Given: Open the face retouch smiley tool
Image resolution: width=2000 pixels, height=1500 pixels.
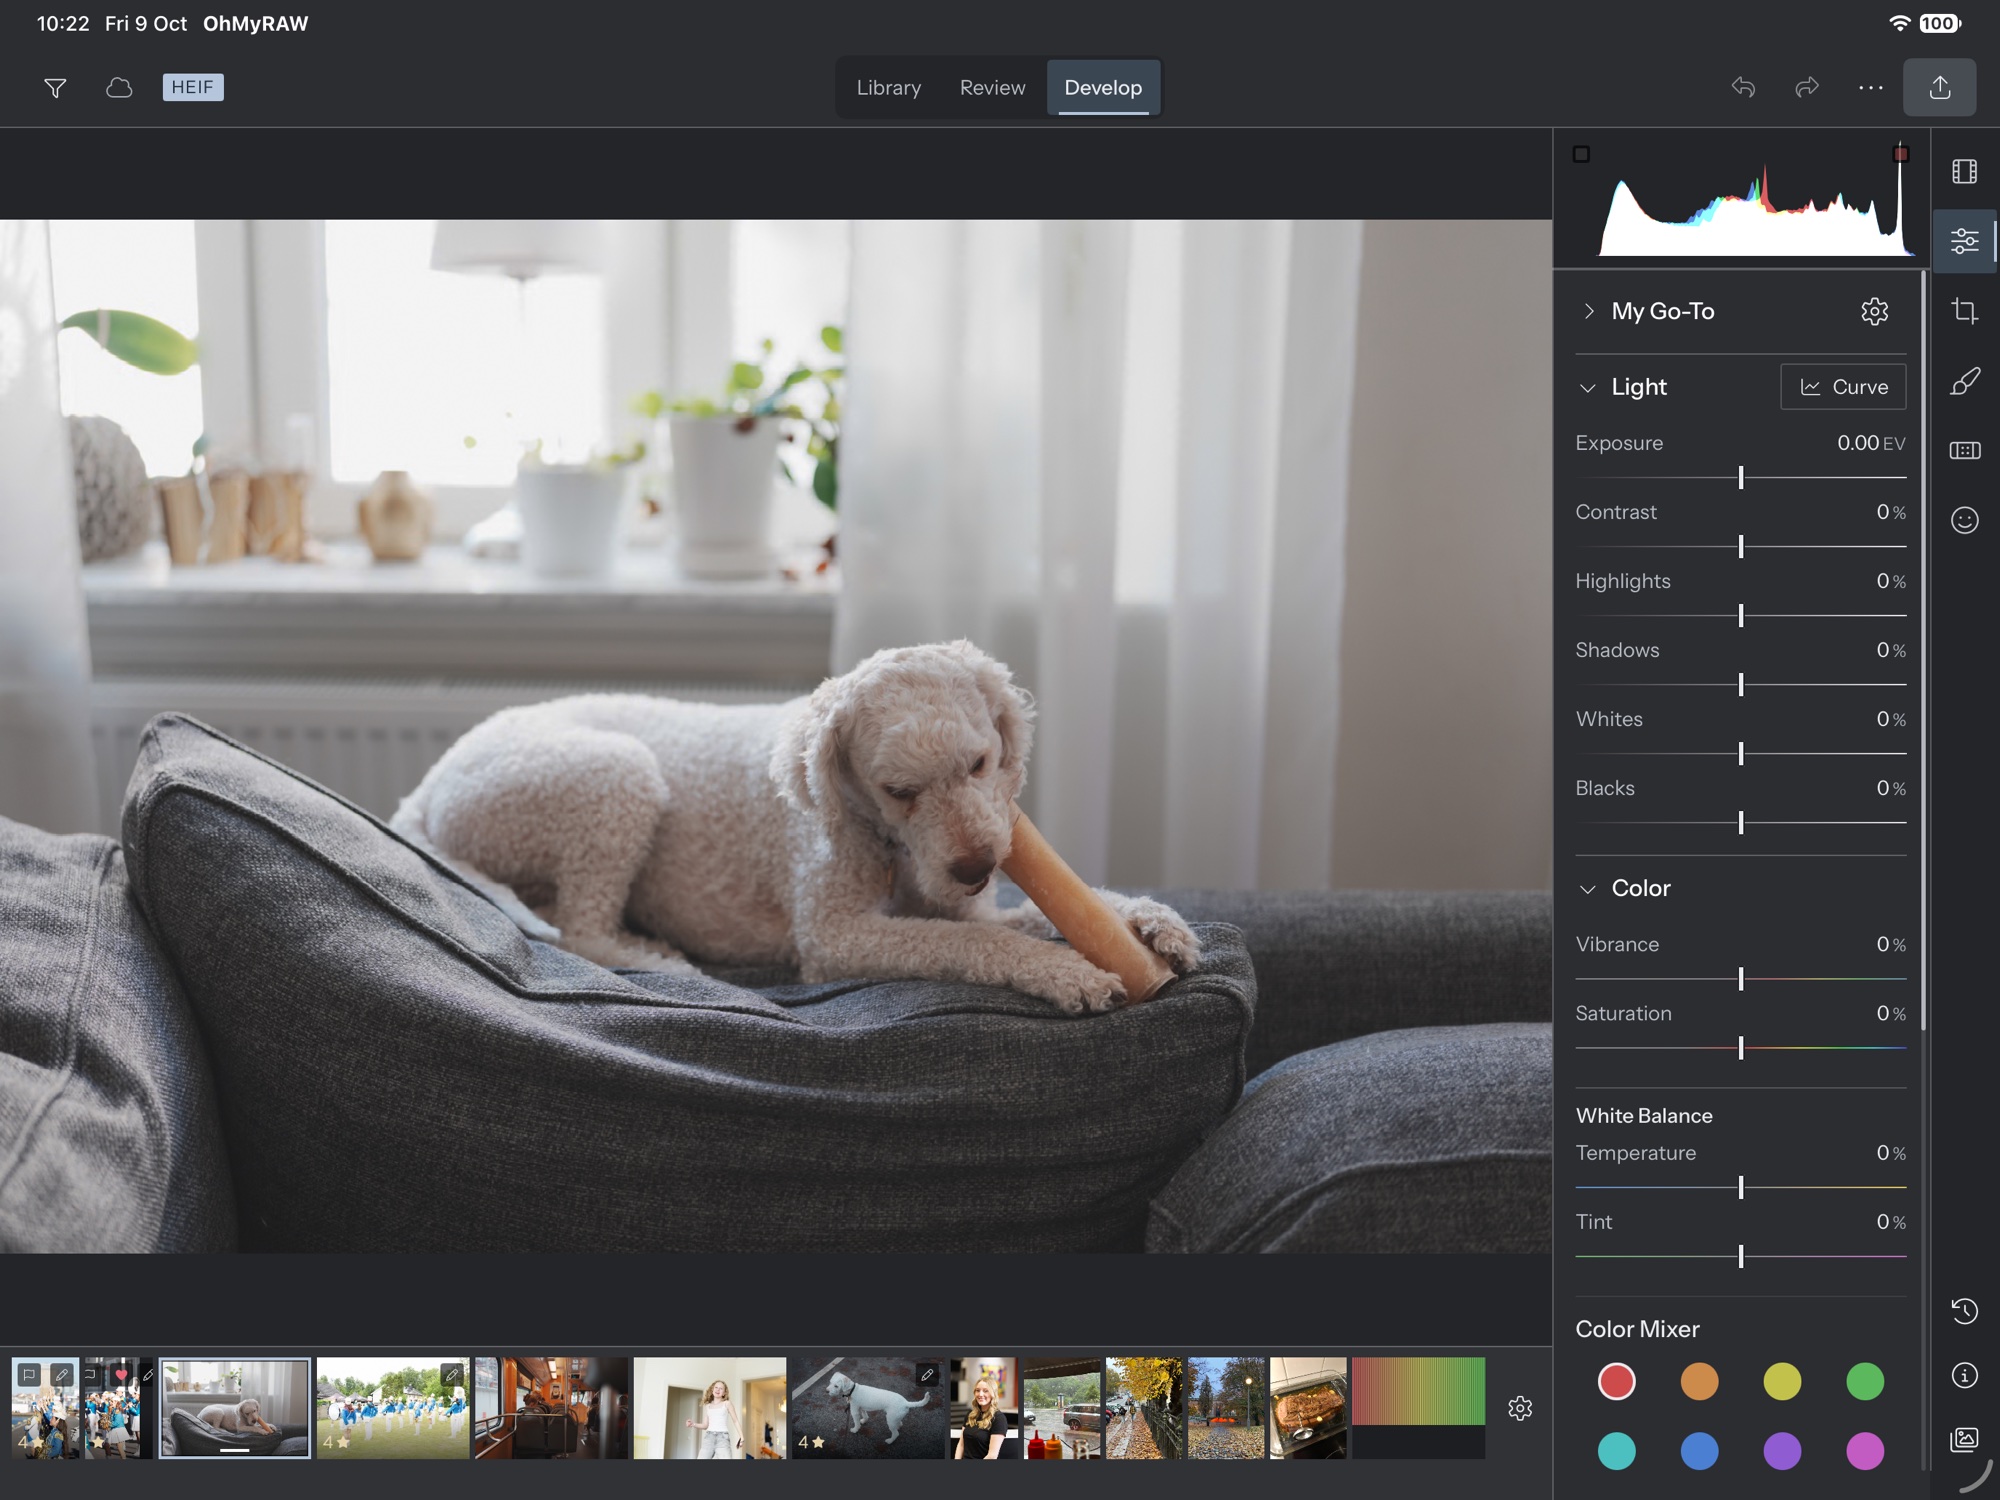Looking at the screenshot, I should point(1964,520).
